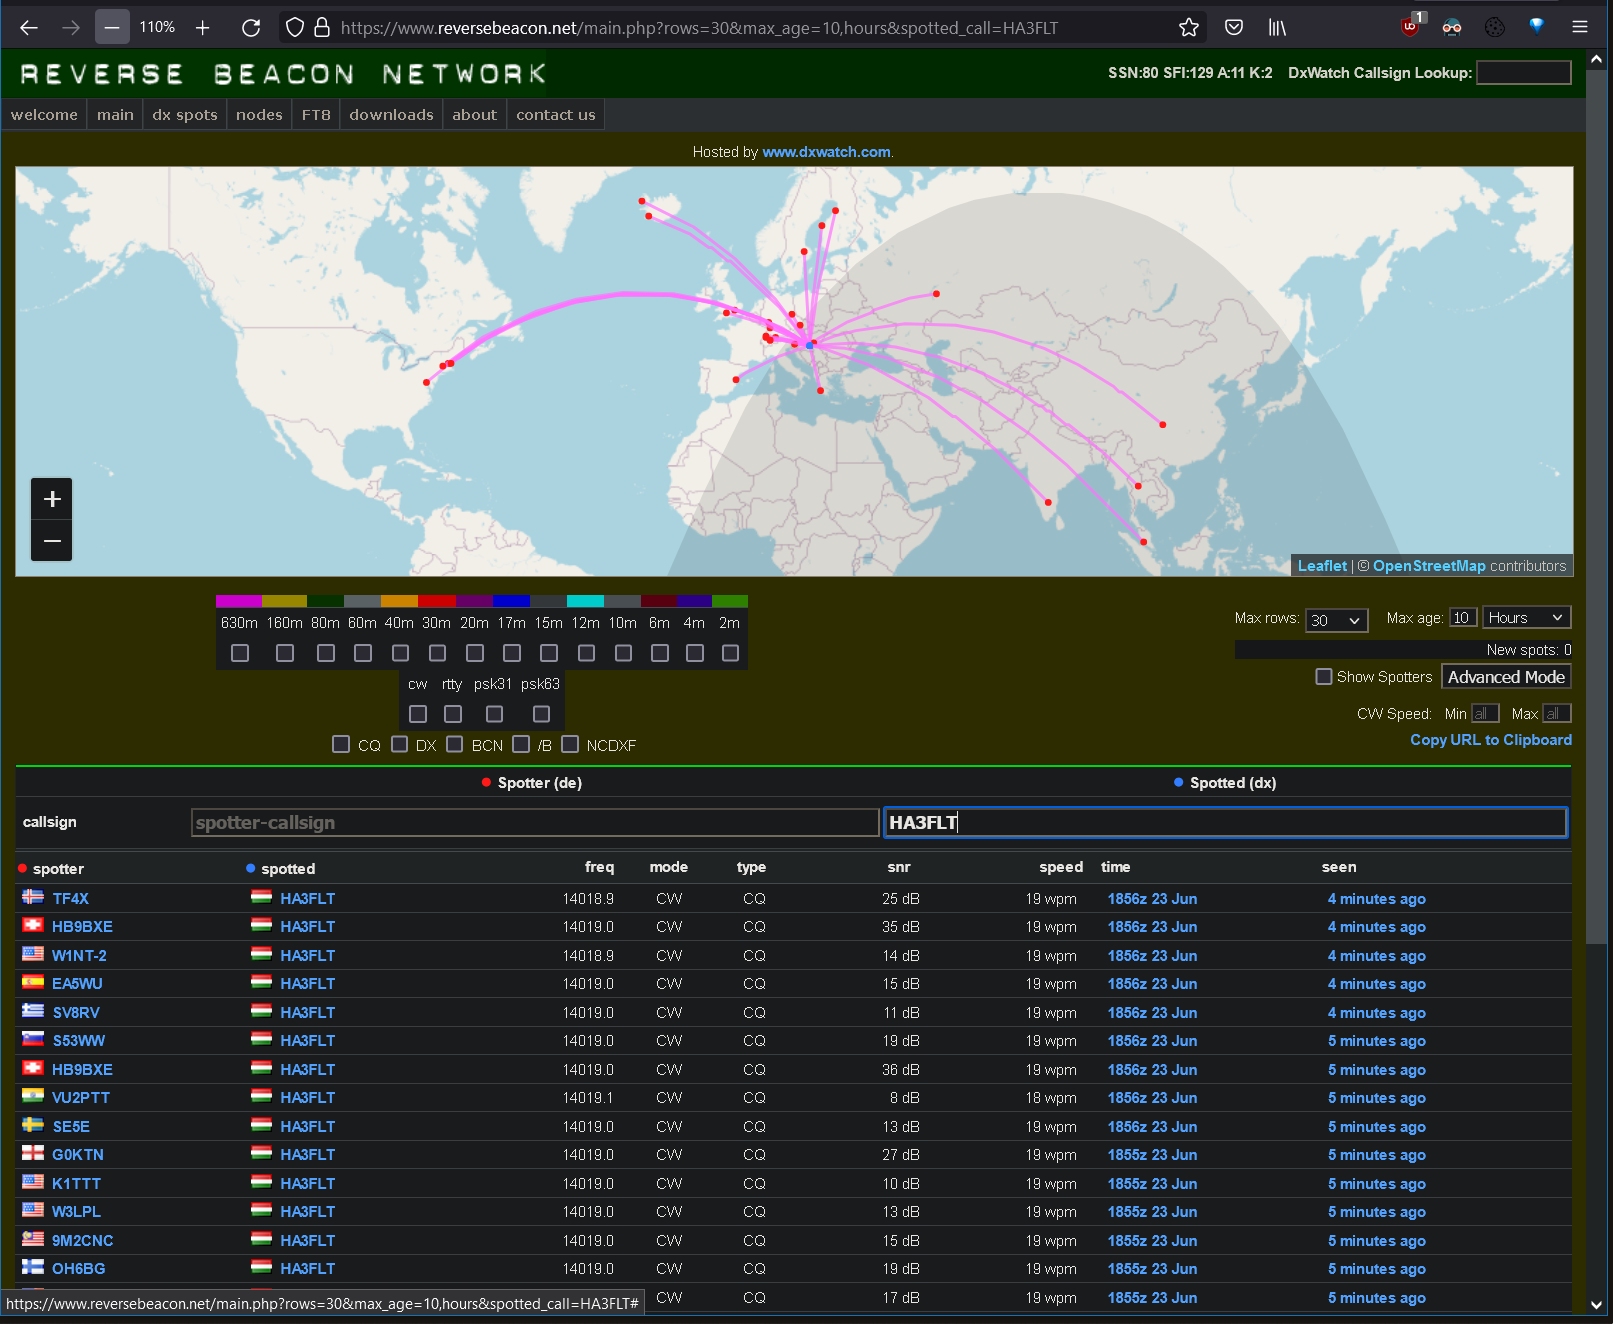1613x1324 pixels.
Task: Switch to the FT8 tab
Action: click(316, 115)
